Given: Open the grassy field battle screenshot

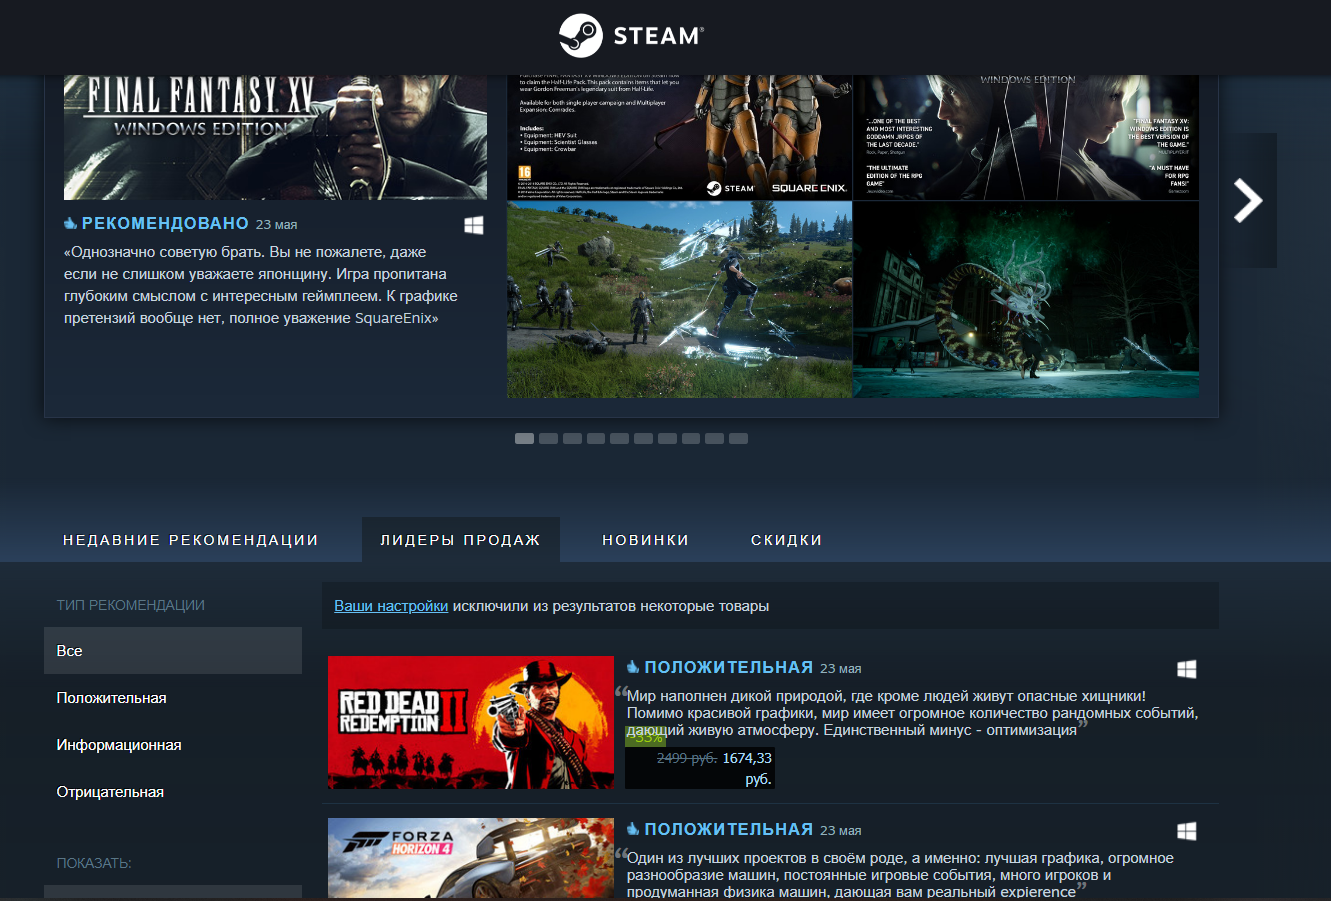Looking at the screenshot, I should point(680,300).
